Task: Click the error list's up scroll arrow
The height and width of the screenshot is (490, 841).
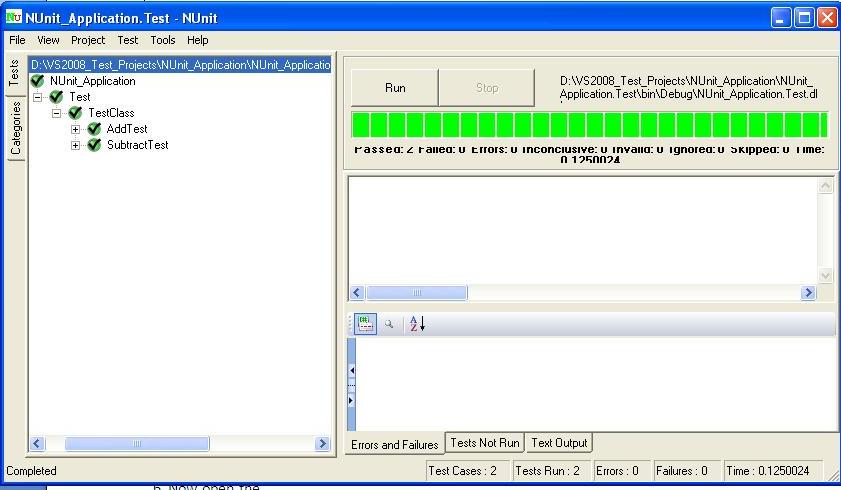Action: [x=826, y=186]
